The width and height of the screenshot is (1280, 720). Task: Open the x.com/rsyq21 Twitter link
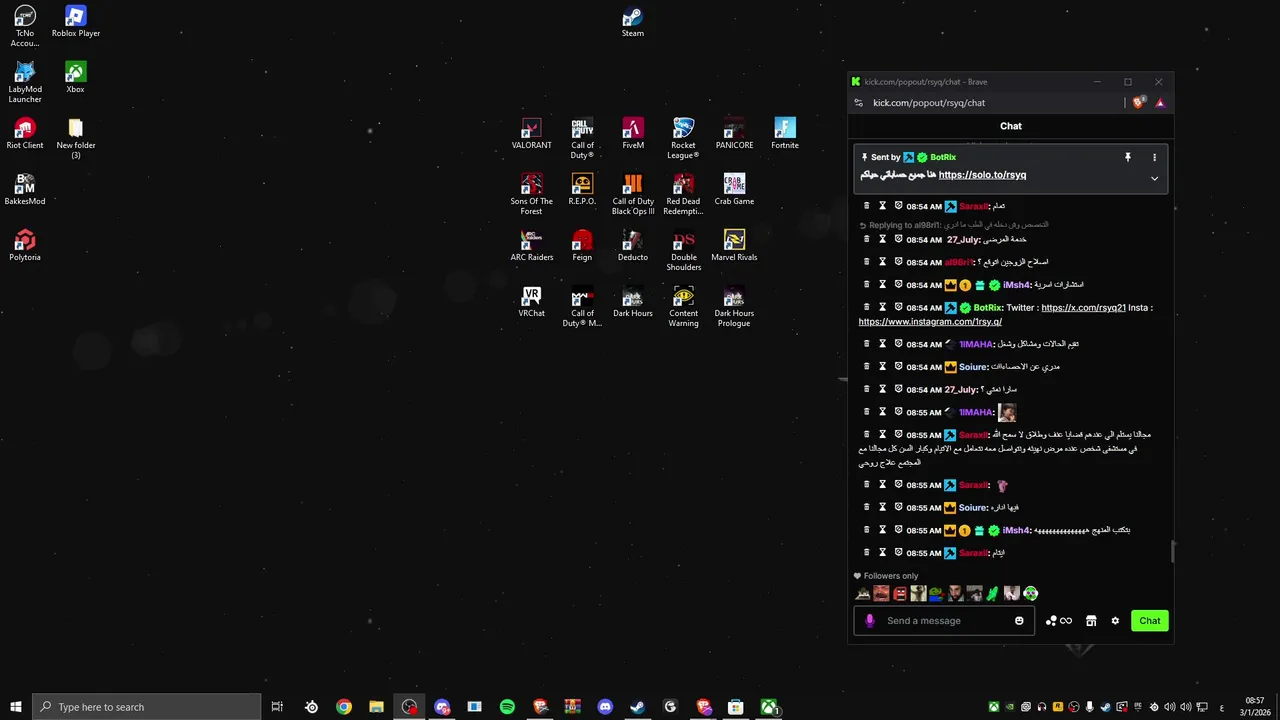point(1083,308)
